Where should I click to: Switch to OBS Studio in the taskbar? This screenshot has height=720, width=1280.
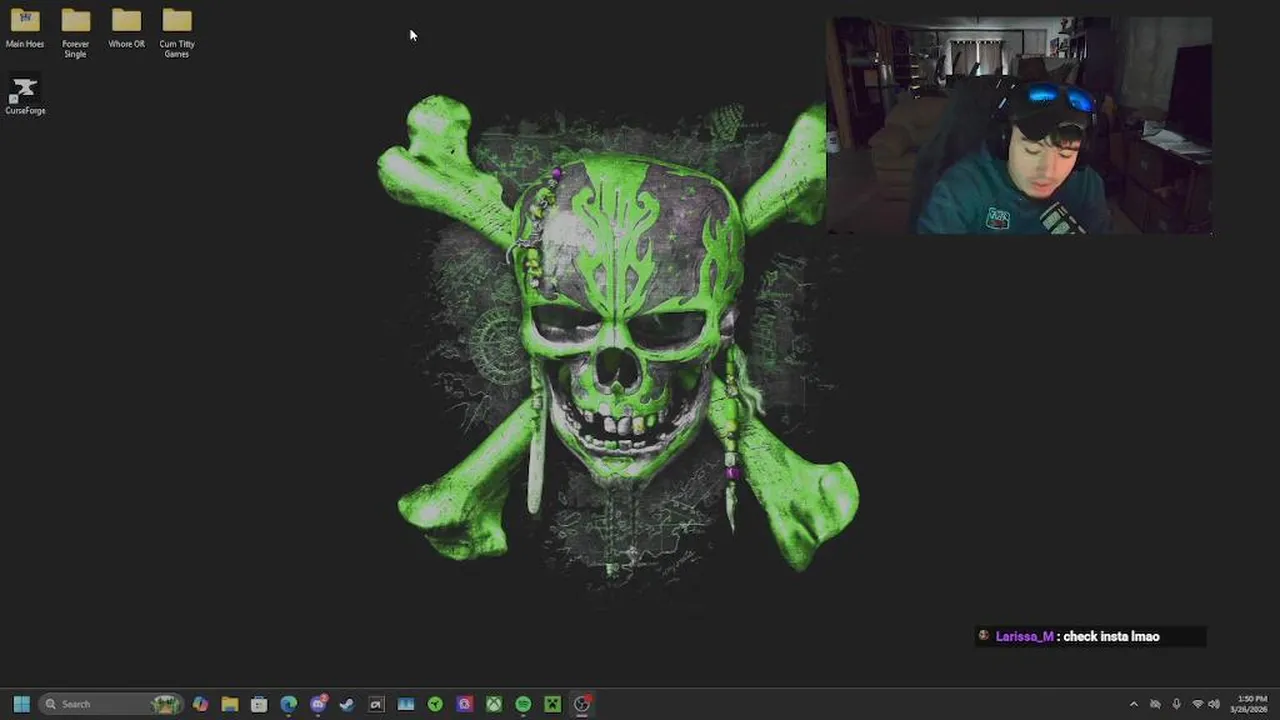tap(582, 704)
